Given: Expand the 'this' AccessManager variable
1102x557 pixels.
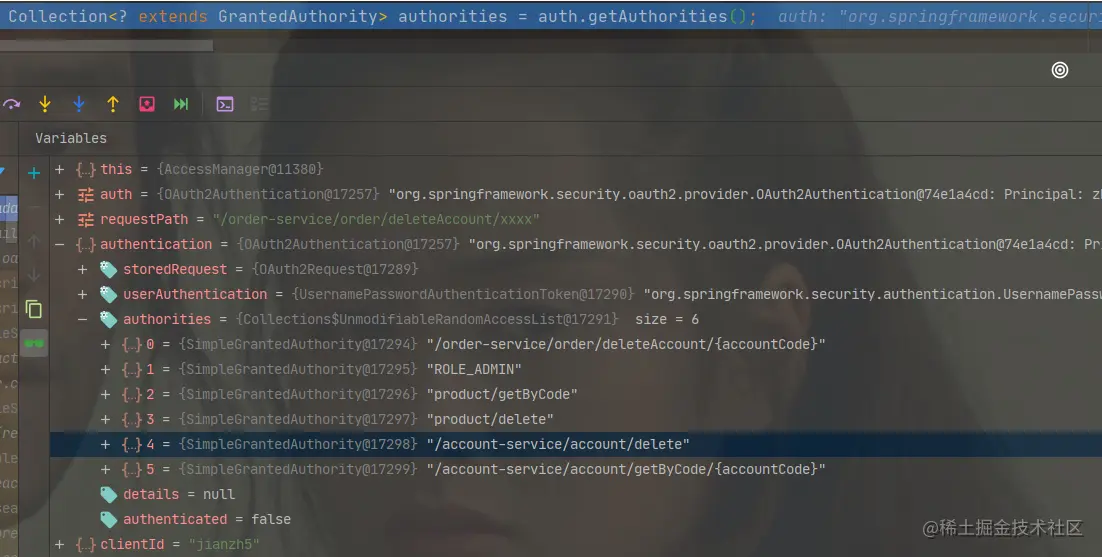Looking at the screenshot, I should pos(60,169).
